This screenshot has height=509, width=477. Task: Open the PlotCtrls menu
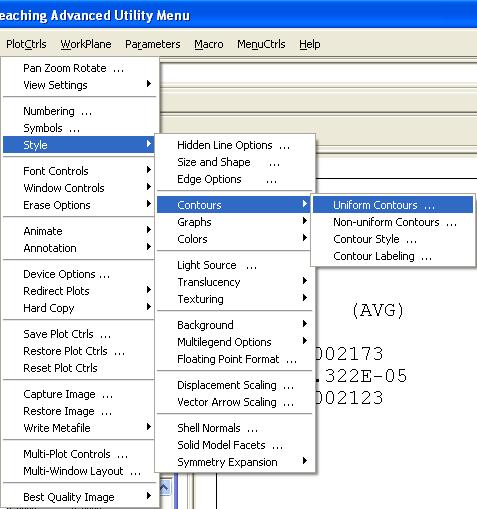pyautogui.click(x=26, y=44)
